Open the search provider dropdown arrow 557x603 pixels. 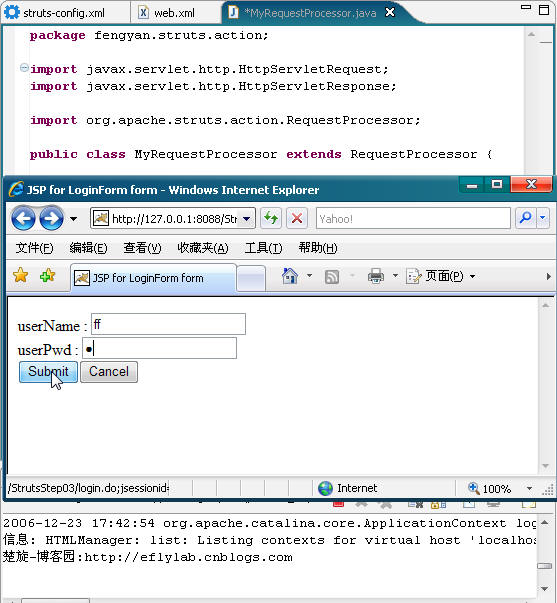tap(542, 218)
